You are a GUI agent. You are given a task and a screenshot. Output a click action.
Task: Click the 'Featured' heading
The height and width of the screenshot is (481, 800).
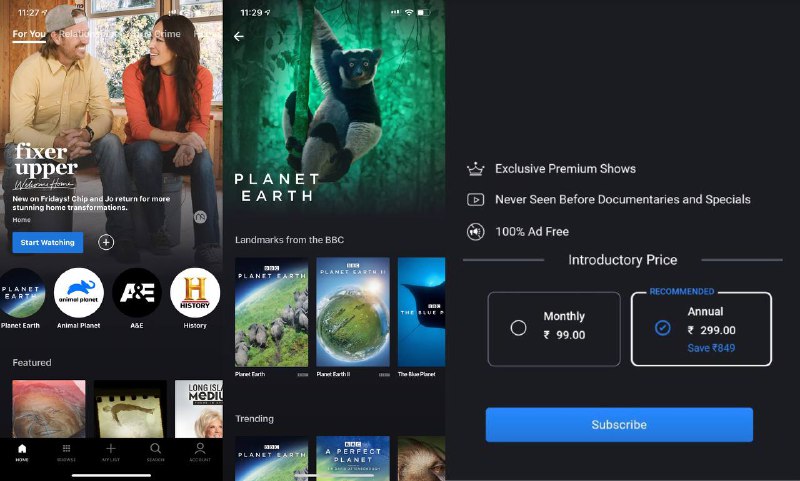point(32,362)
